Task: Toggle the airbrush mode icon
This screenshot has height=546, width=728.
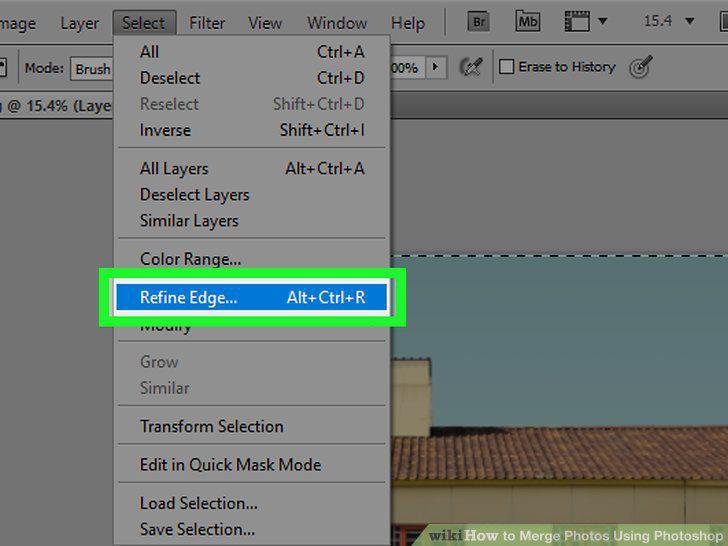Action: [471, 67]
